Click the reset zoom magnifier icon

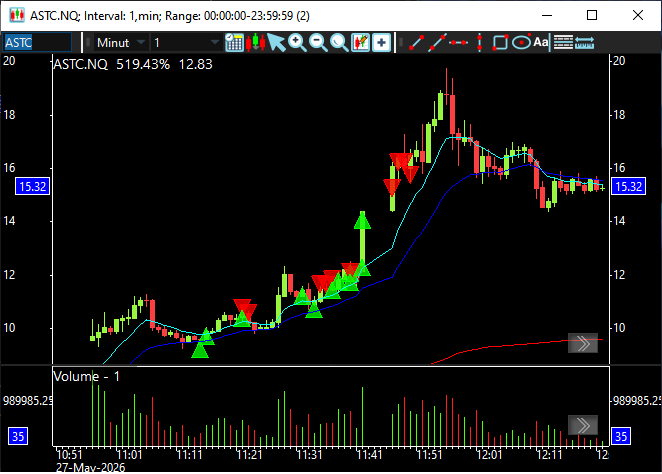pyautogui.click(x=339, y=43)
